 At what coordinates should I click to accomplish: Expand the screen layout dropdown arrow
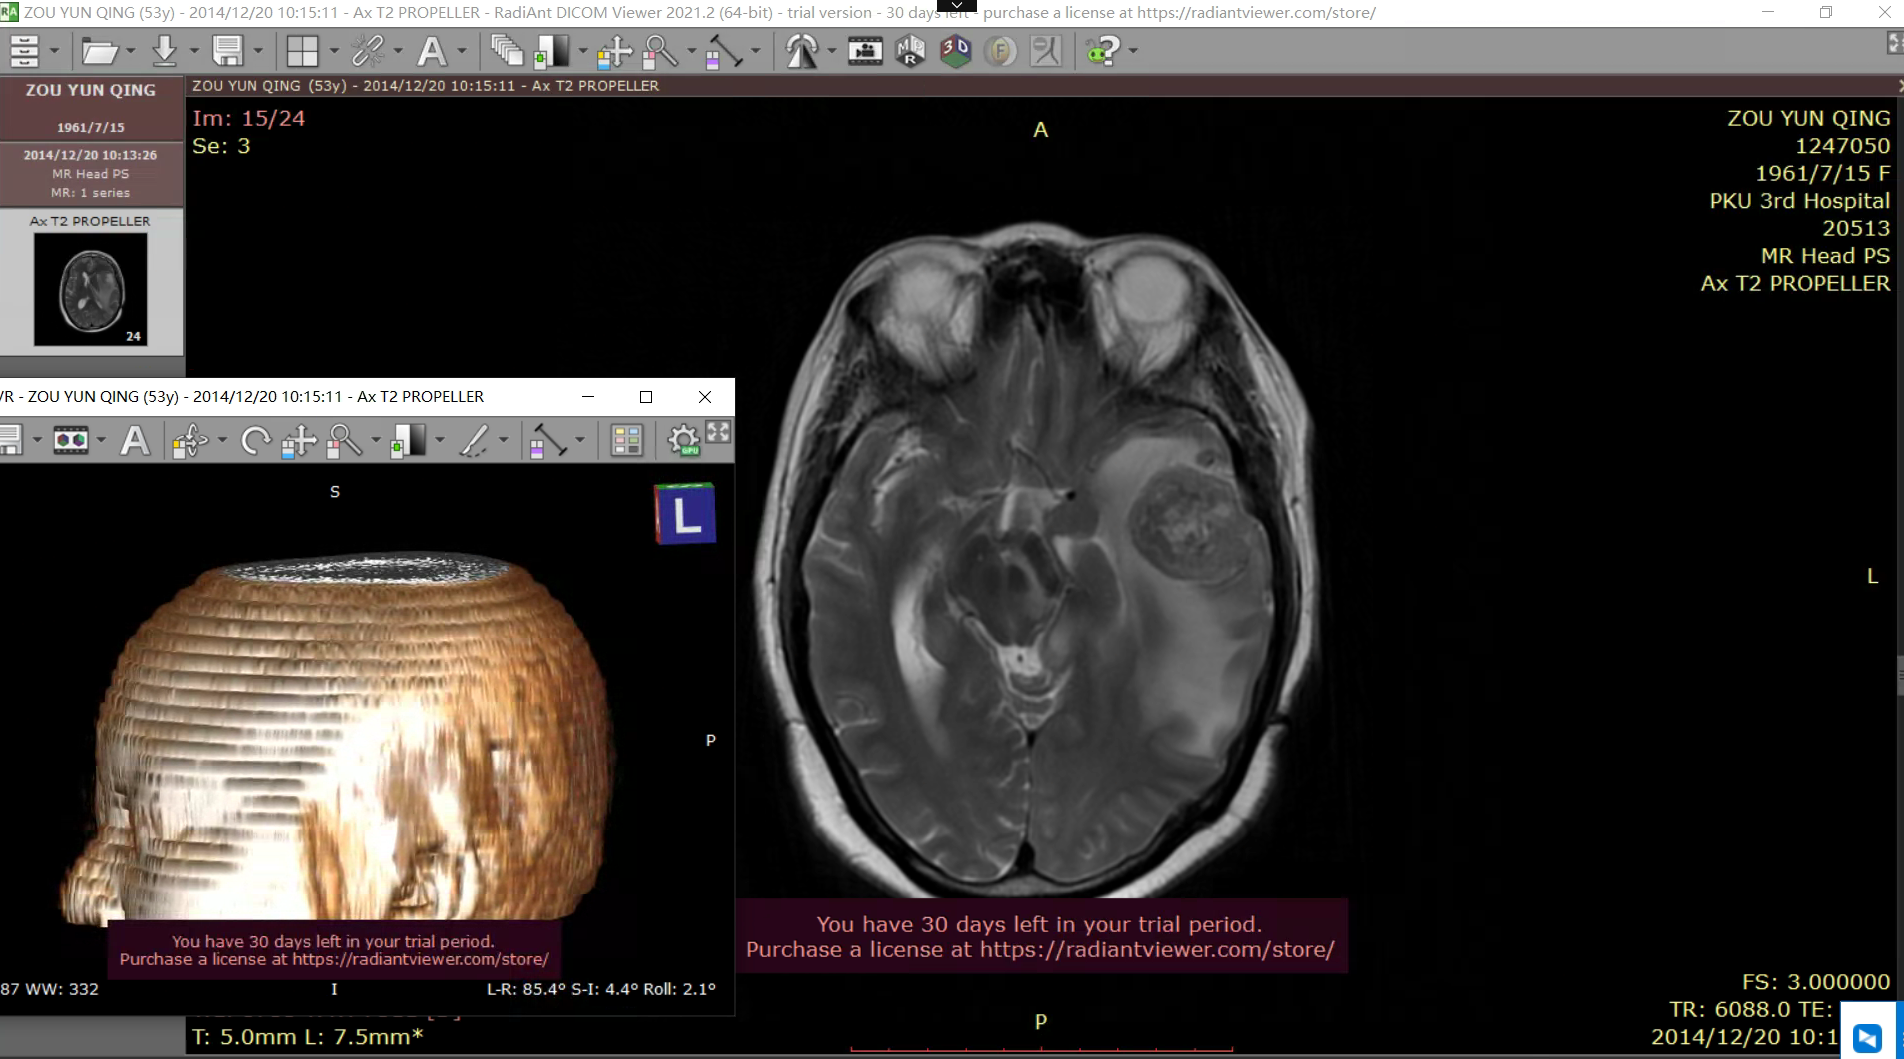[x=334, y=51]
